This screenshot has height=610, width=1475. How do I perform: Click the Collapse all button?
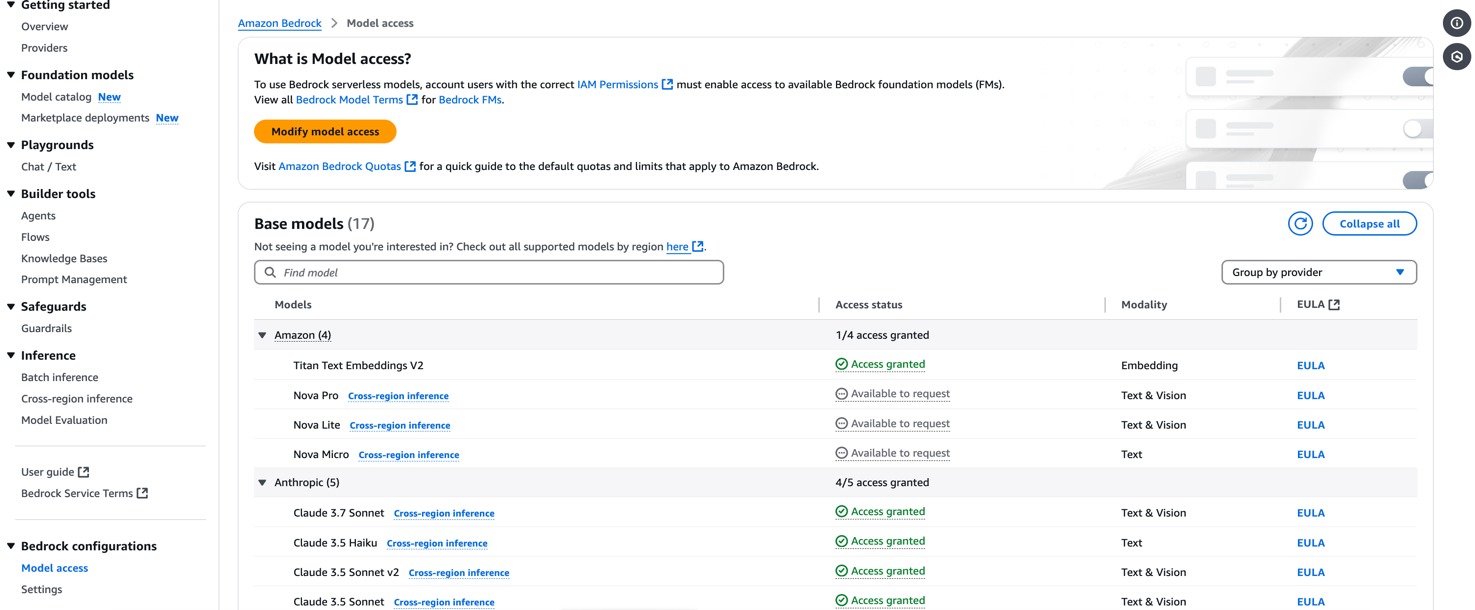(1369, 224)
